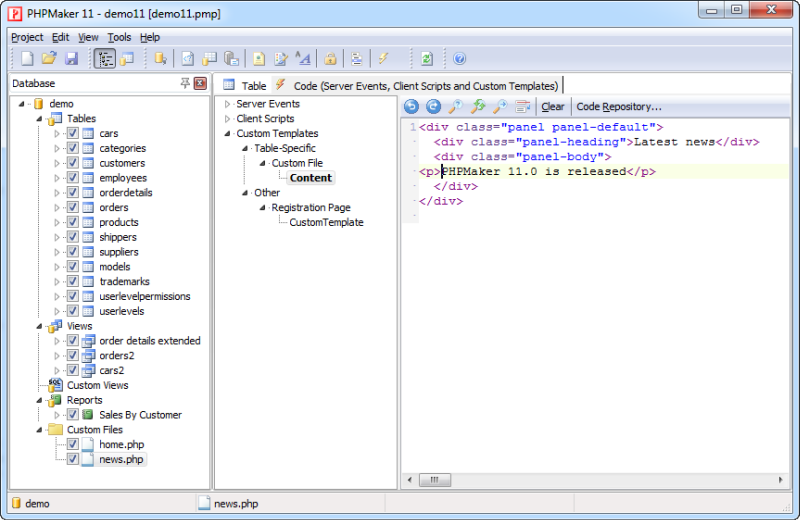Image resolution: width=800 pixels, height=520 pixels.
Task: Click the Replace magnifier with green arrows icon
Action: [478, 106]
